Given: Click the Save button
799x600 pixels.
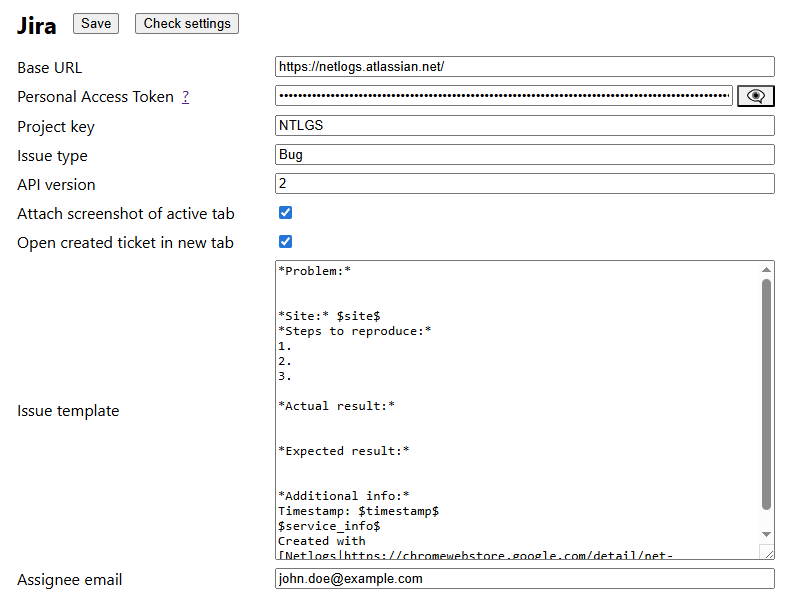Looking at the screenshot, I should pos(96,23).
